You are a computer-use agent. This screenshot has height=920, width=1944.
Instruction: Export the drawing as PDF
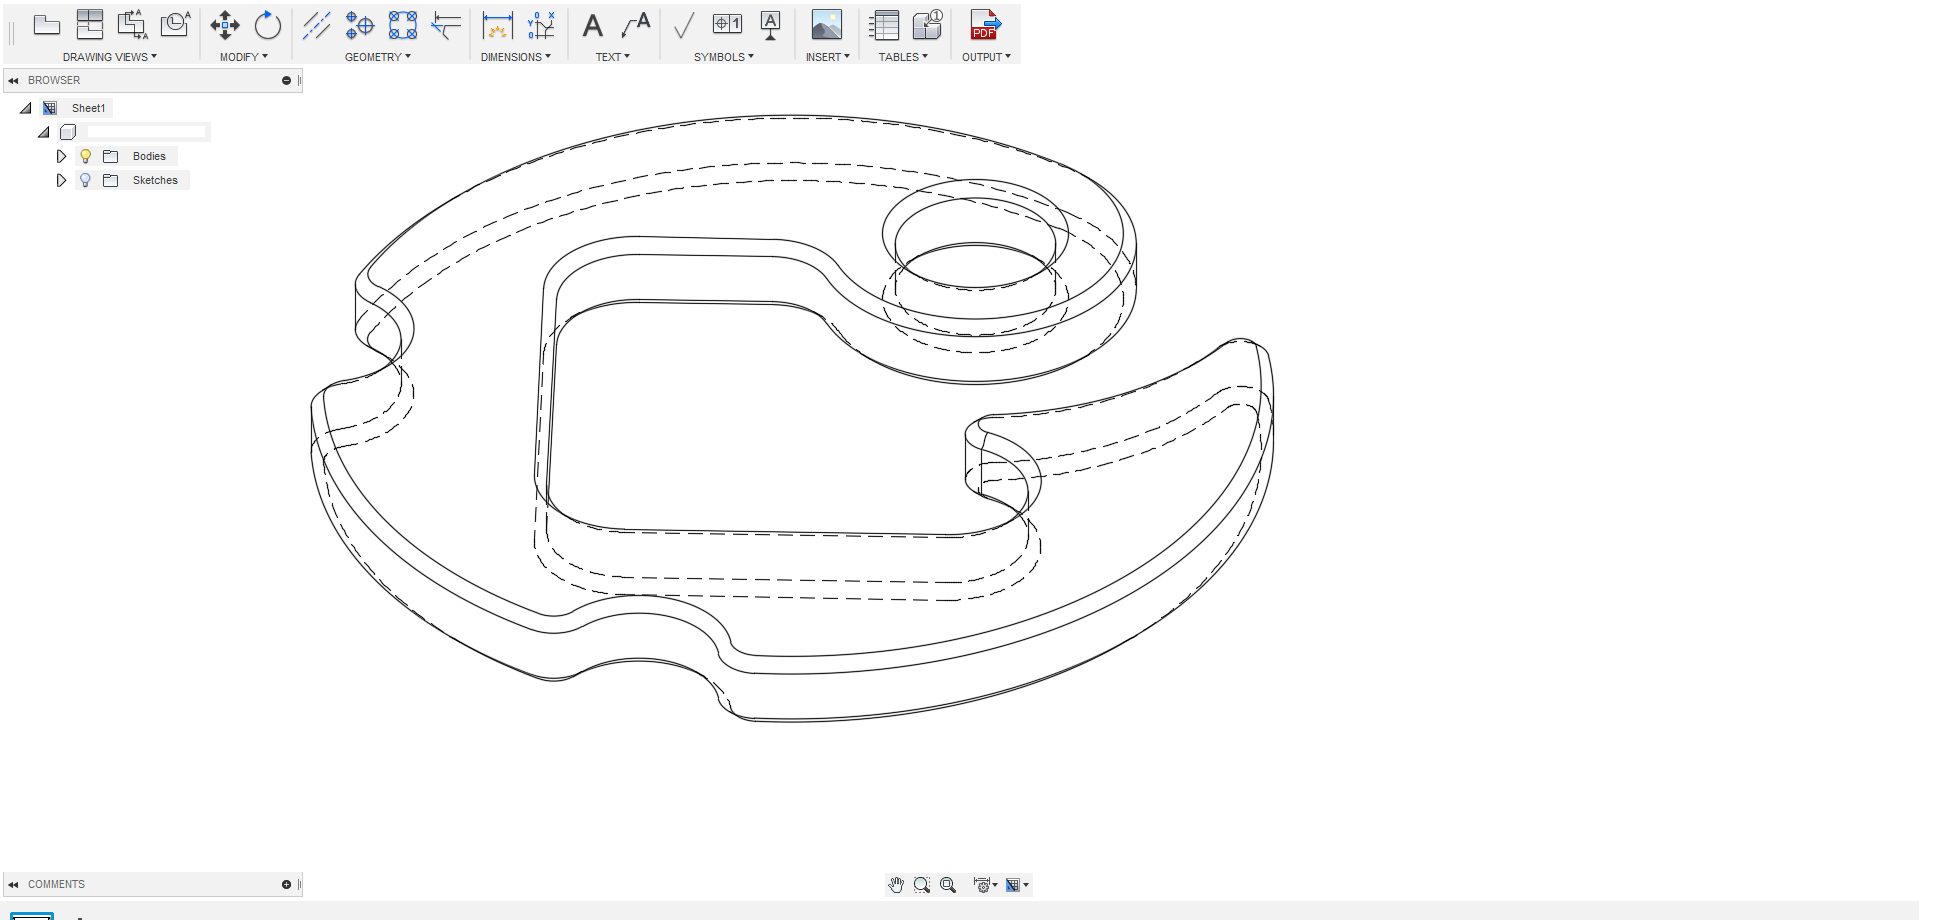(986, 25)
